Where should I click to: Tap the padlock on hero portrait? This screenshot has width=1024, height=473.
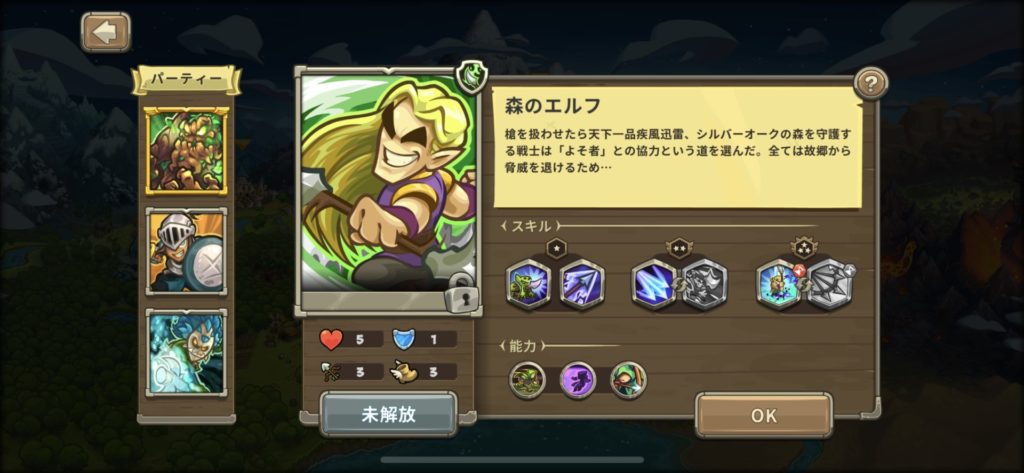click(x=461, y=295)
